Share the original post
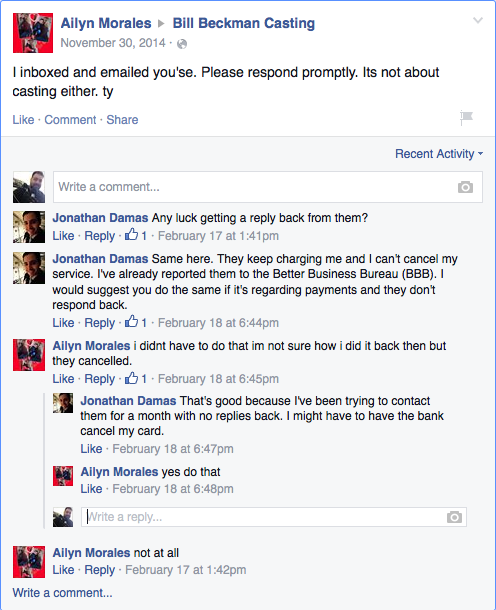The height and width of the screenshot is (610, 496). click(122, 119)
